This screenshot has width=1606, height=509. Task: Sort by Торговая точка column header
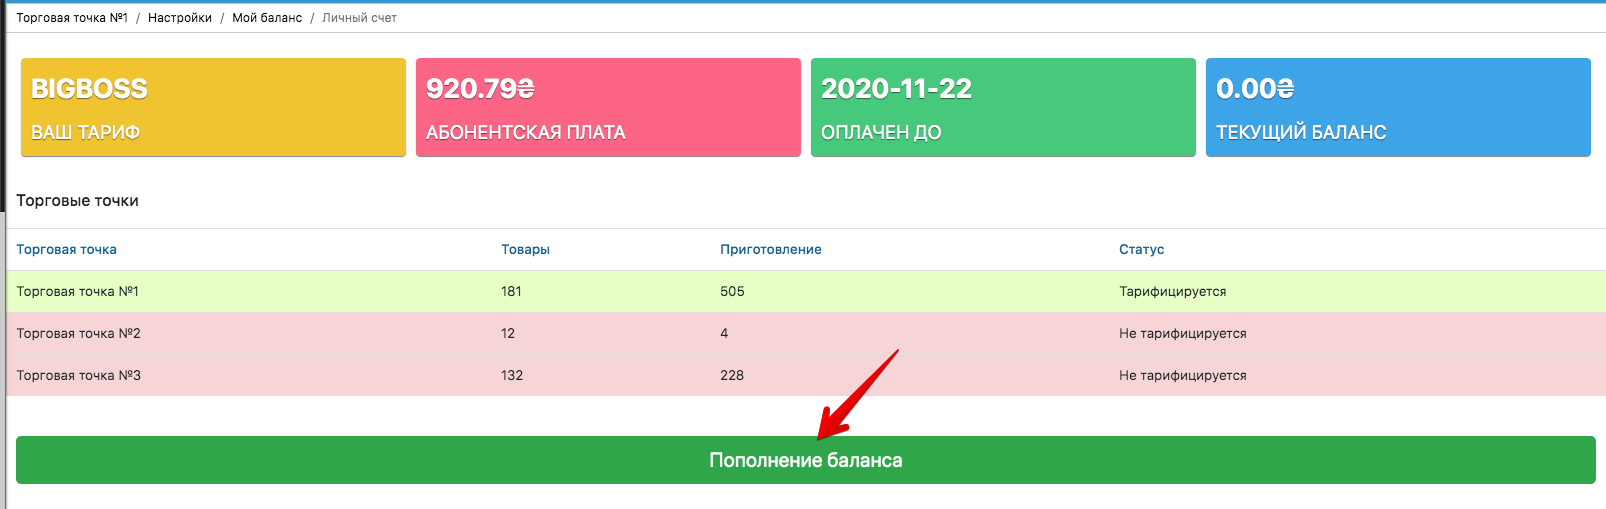[x=66, y=249]
